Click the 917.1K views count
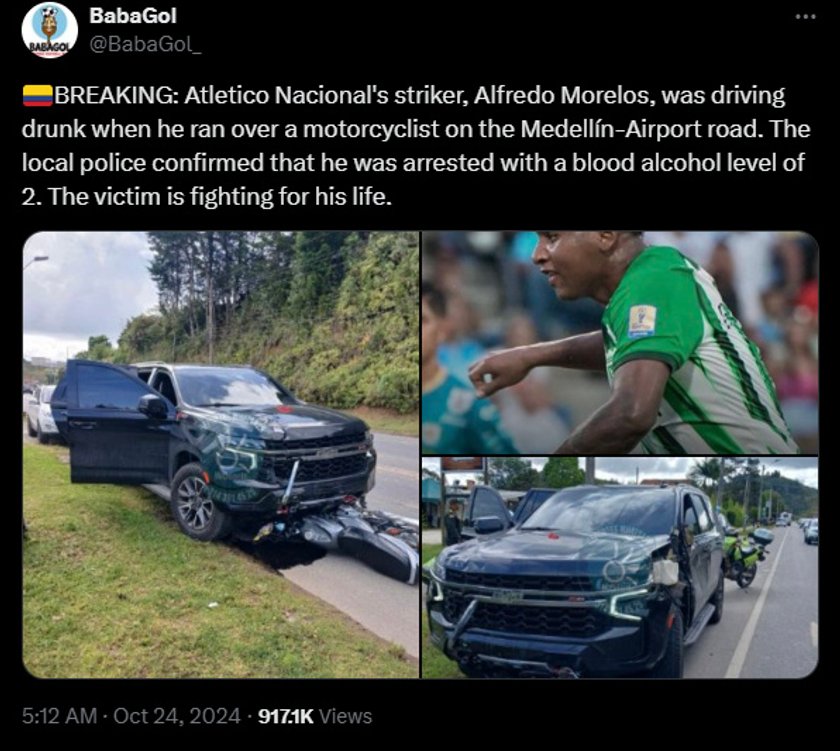840x751 pixels. point(286,716)
